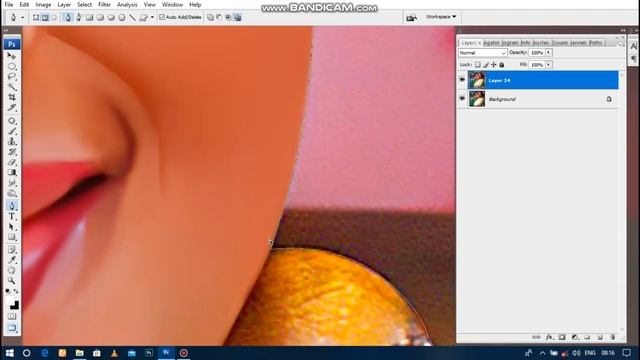Select the Move tool
Image resolution: width=640 pixels, height=360 pixels.
[x=12, y=56]
